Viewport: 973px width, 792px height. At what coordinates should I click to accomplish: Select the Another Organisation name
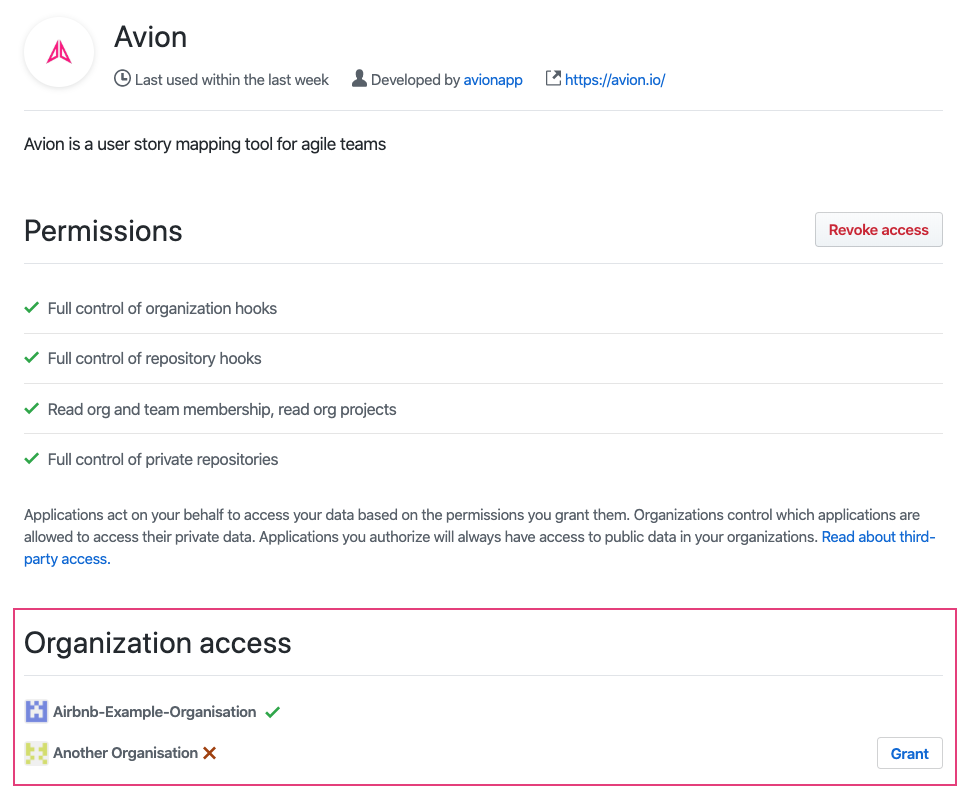tap(125, 753)
